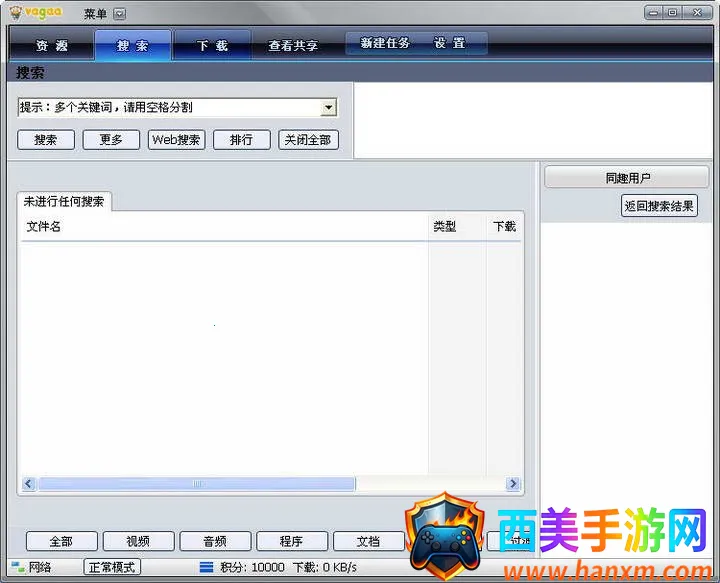The image size is (720, 583).
Task: Toggle the 正常模式 button in status bar
Action: 112,567
